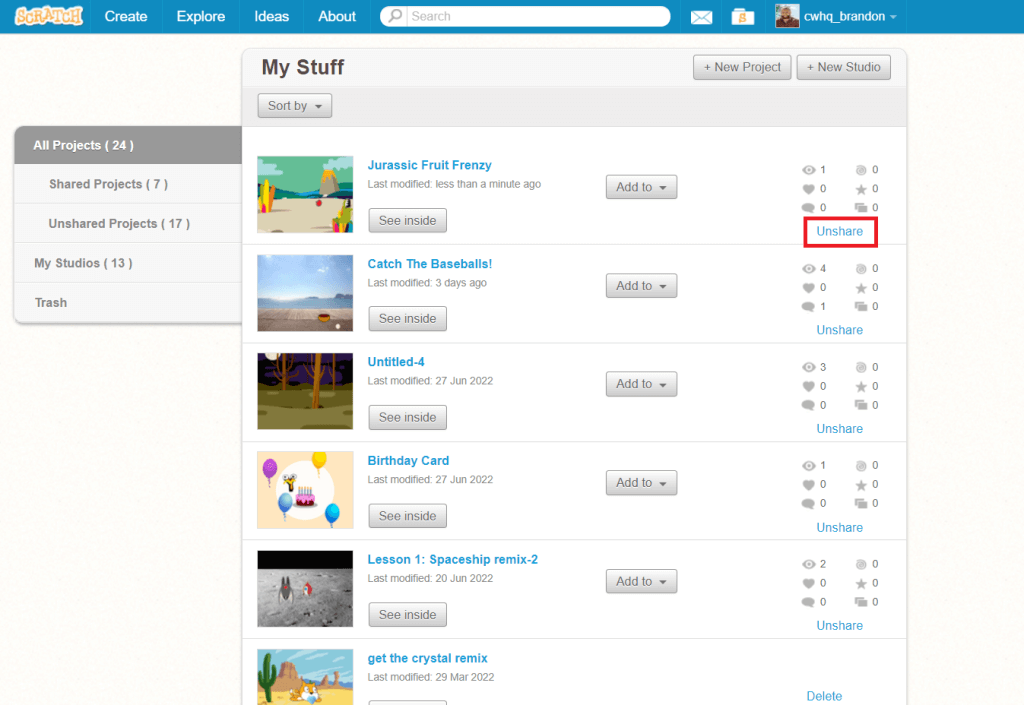Click the cwhq_brandon profile avatar
Image resolution: width=1024 pixels, height=705 pixels.
[x=787, y=16]
